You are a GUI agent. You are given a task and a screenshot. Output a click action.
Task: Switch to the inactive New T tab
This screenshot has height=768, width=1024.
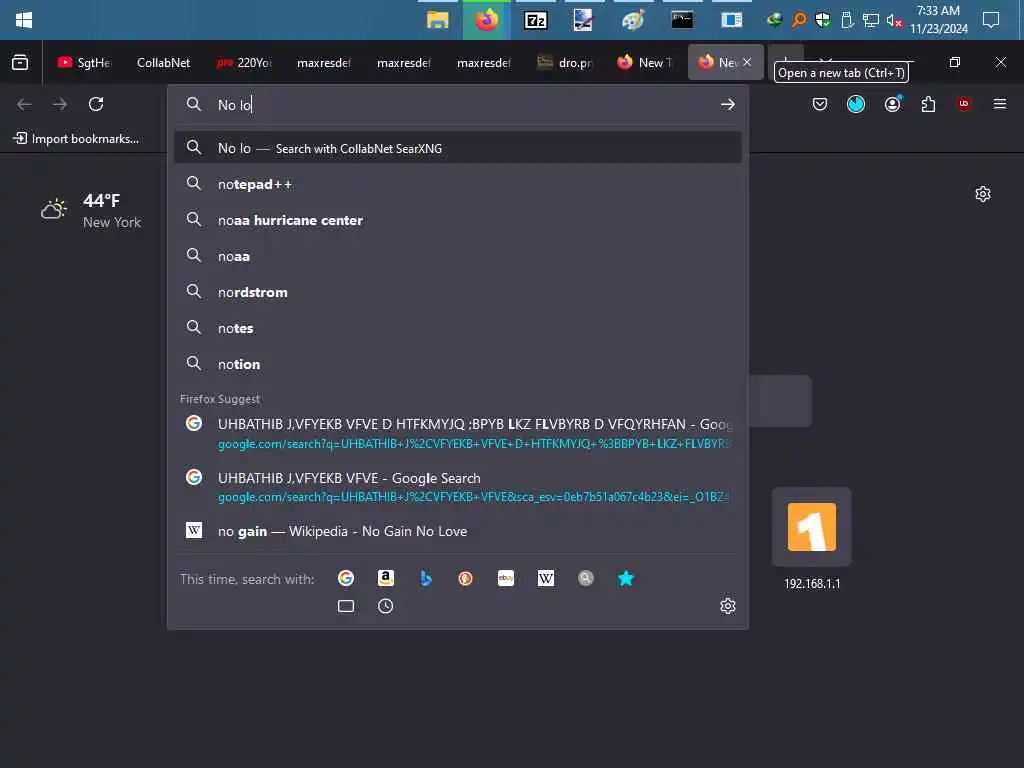tap(645, 62)
